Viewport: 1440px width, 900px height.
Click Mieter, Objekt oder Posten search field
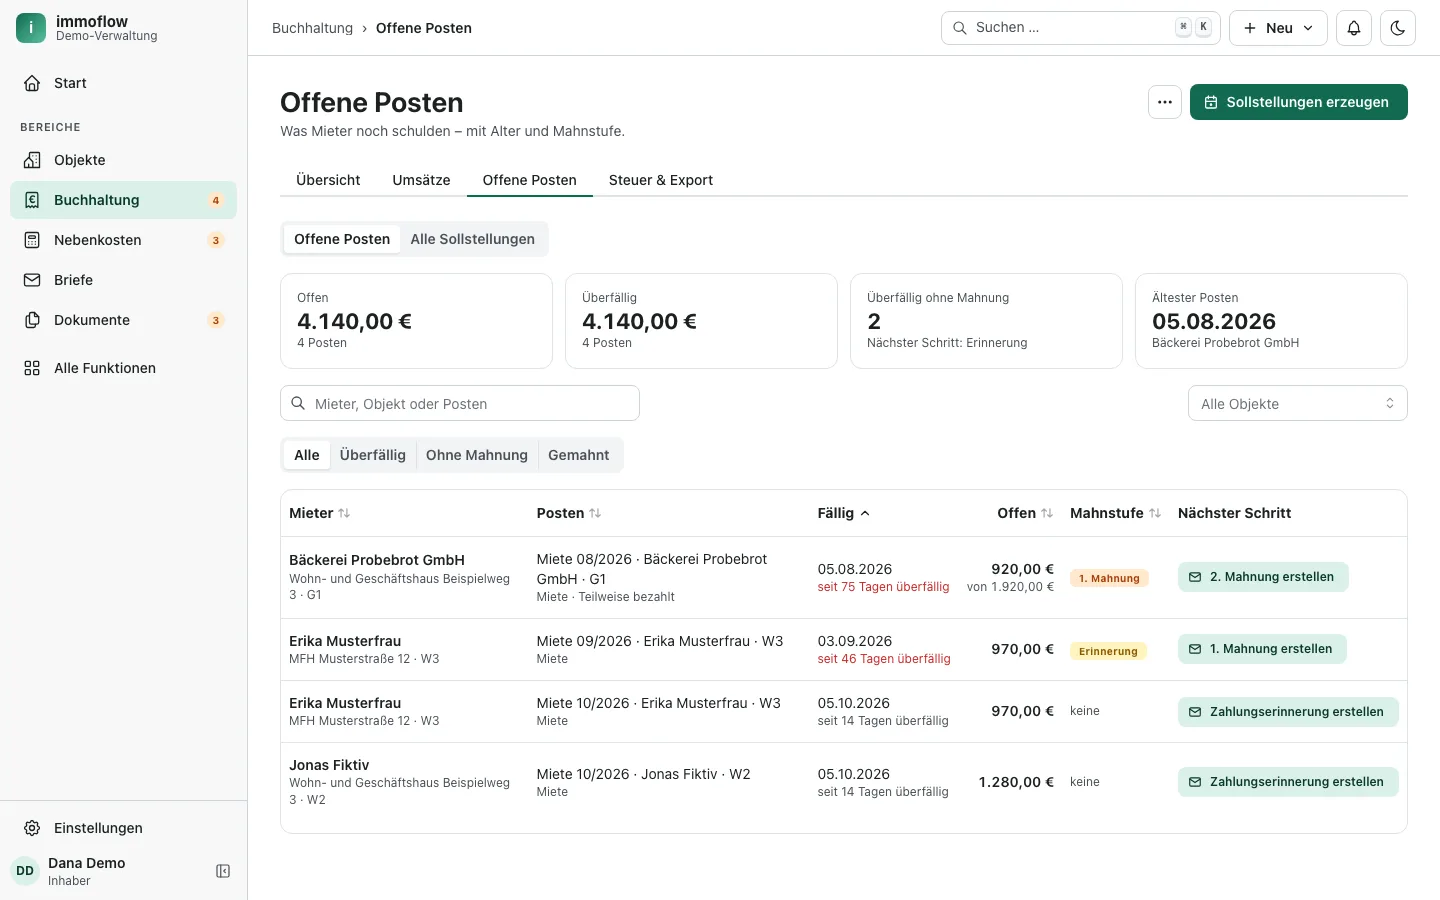460,403
